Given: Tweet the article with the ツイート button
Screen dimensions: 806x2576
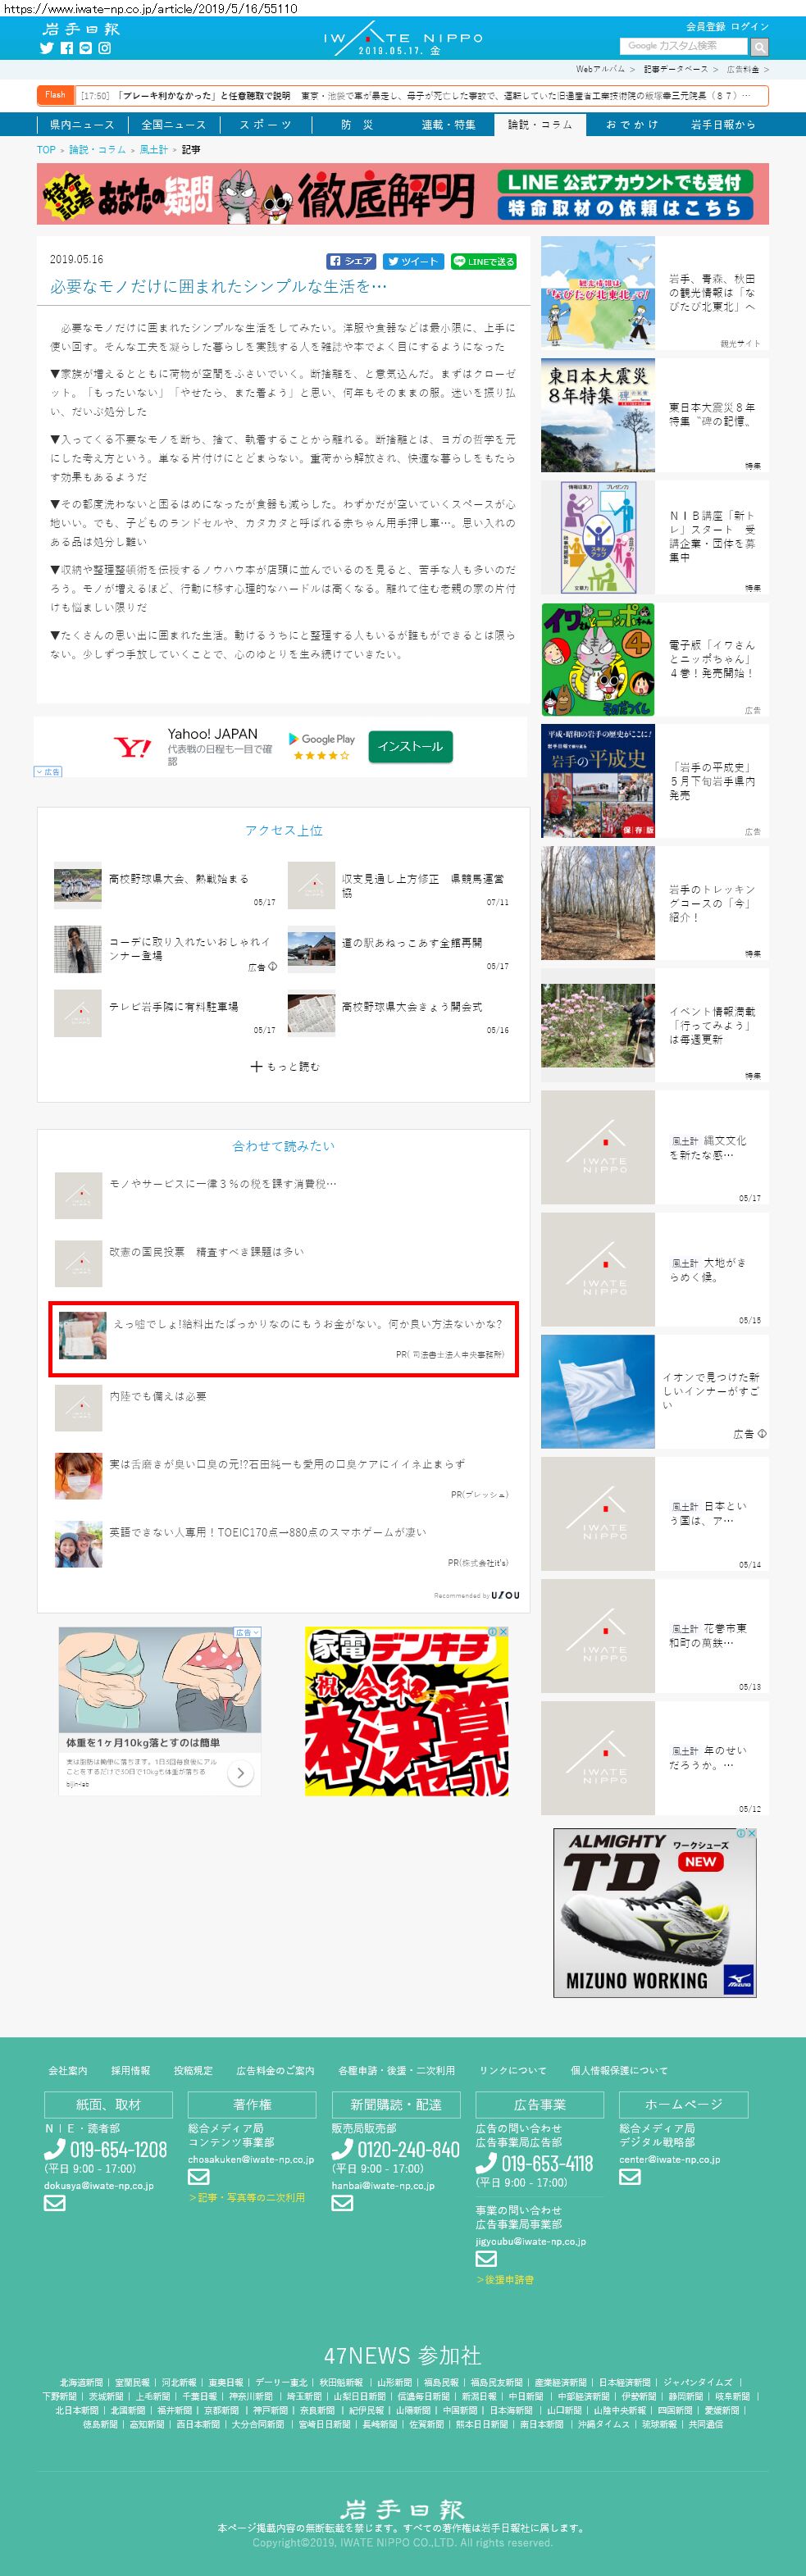Looking at the screenshot, I should click(413, 261).
